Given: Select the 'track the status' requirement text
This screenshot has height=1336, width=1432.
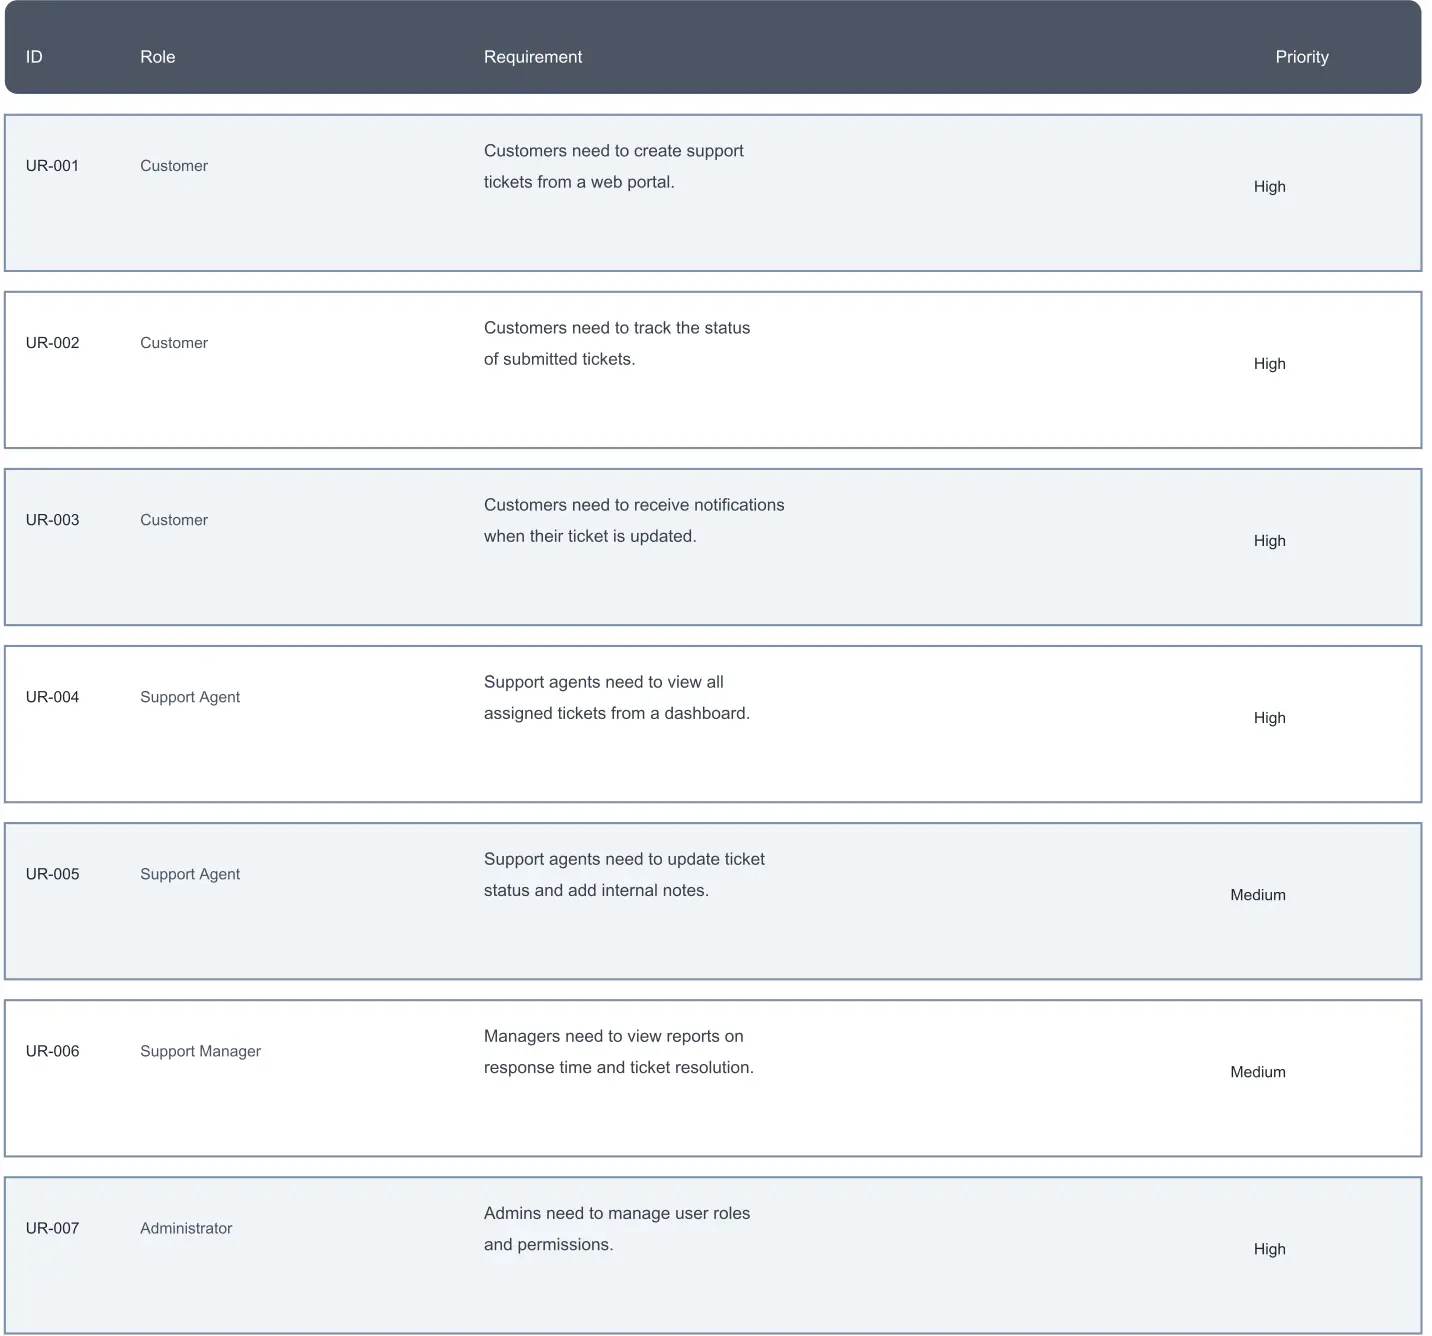Looking at the screenshot, I should click(x=617, y=343).
